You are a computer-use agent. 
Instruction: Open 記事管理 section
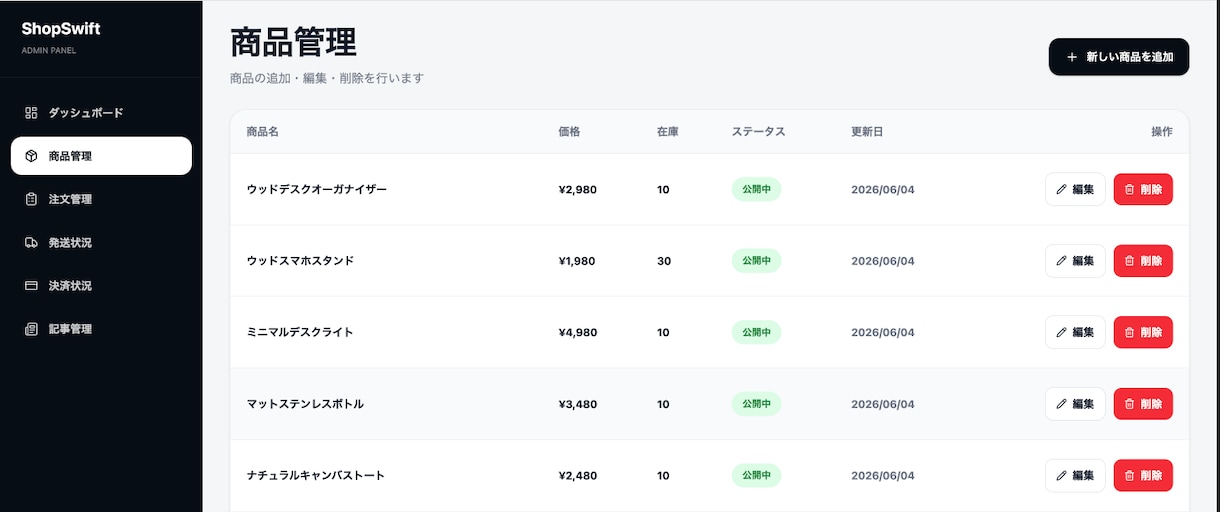click(x=101, y=329)
